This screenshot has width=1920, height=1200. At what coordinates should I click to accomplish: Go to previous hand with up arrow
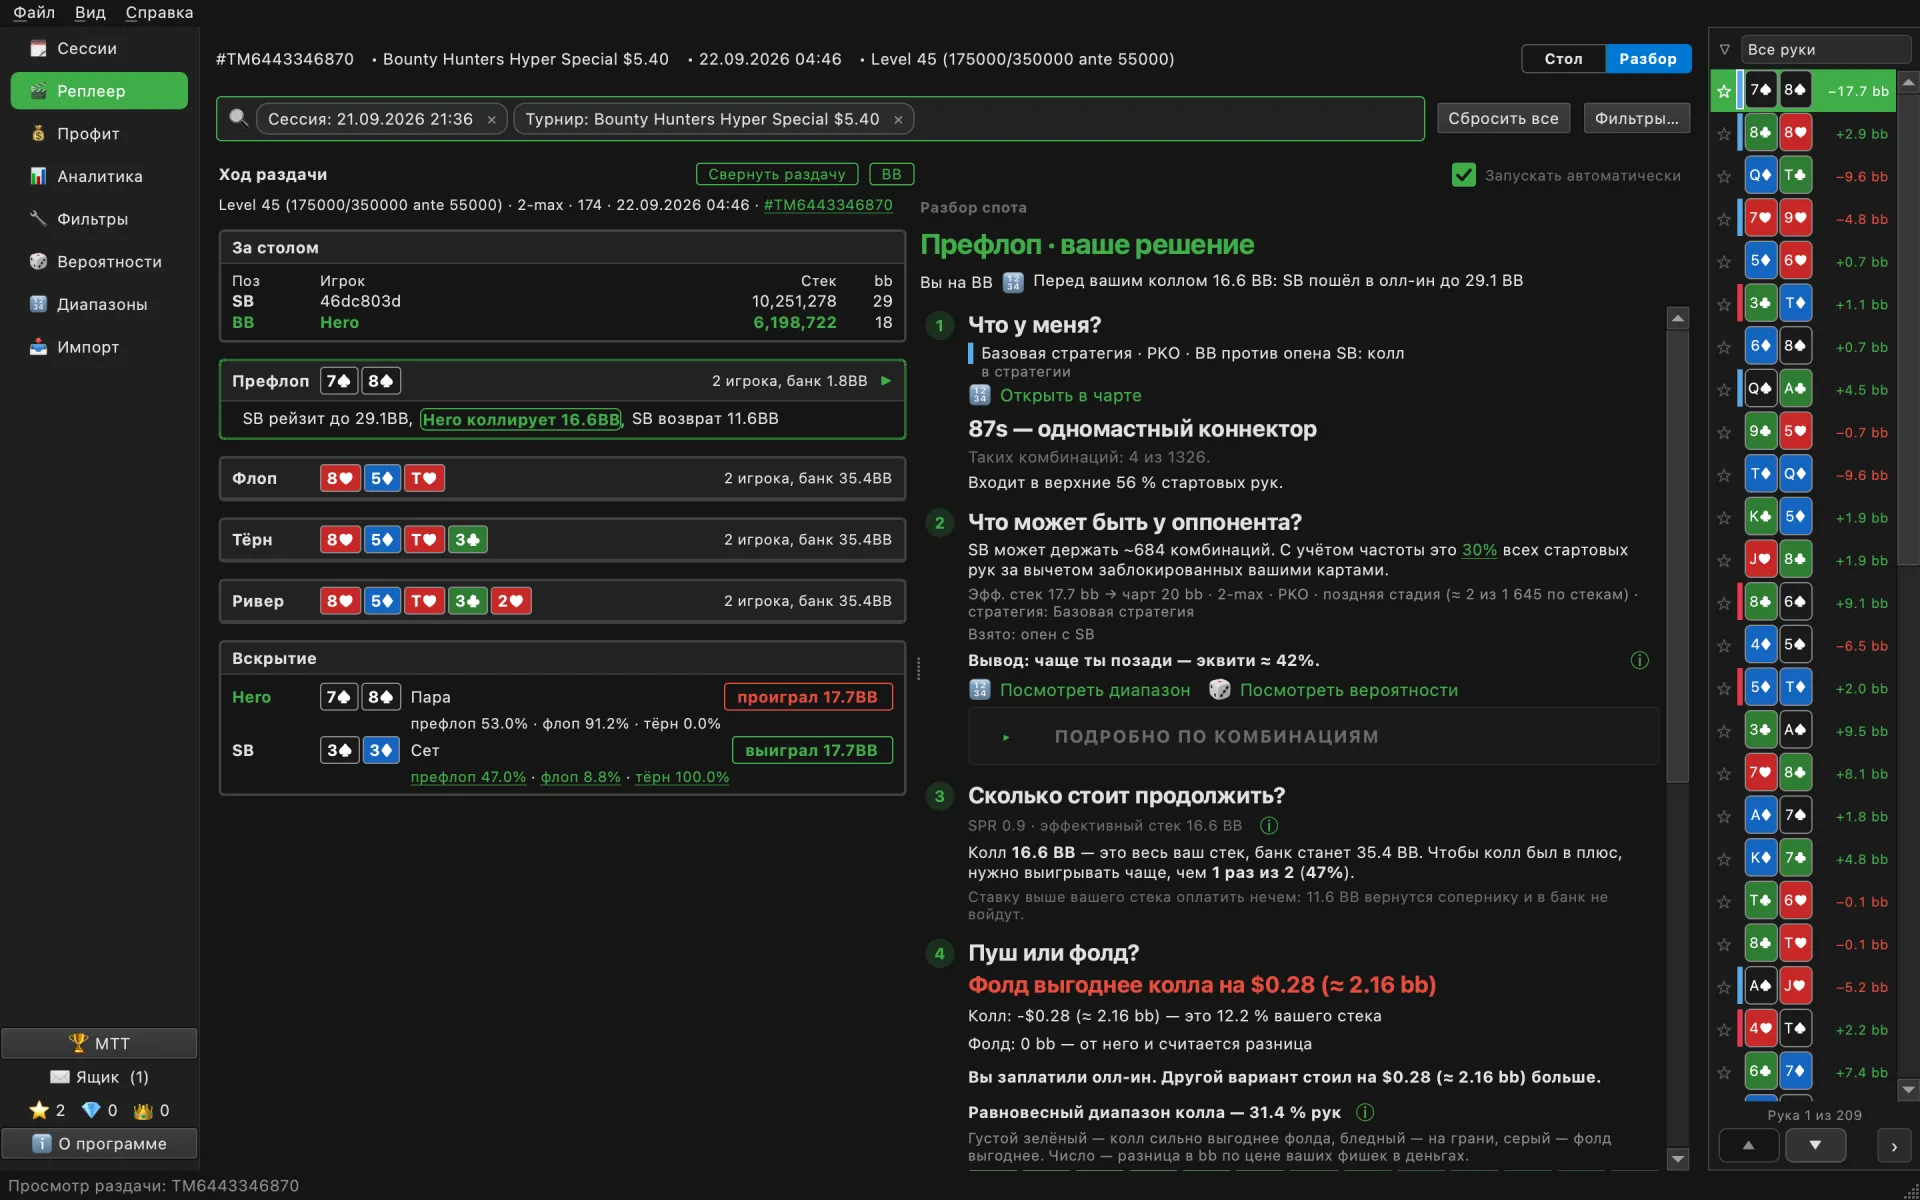(x=1748, y=1146)
